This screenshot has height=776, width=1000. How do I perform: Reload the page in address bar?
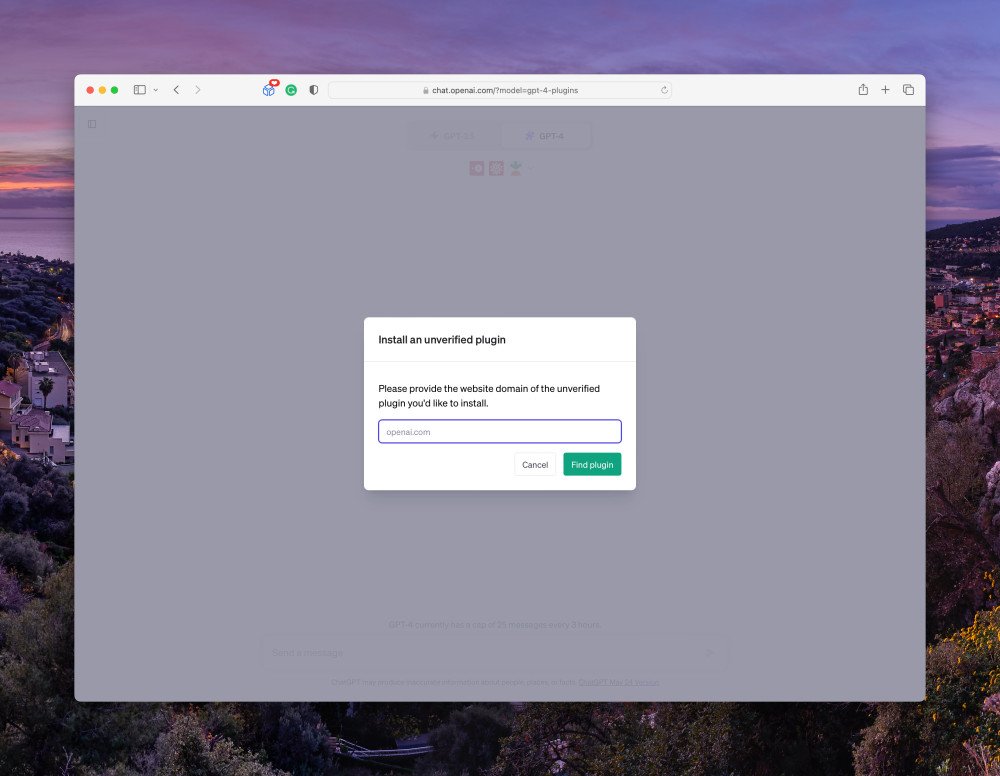[x=664, y=90]
